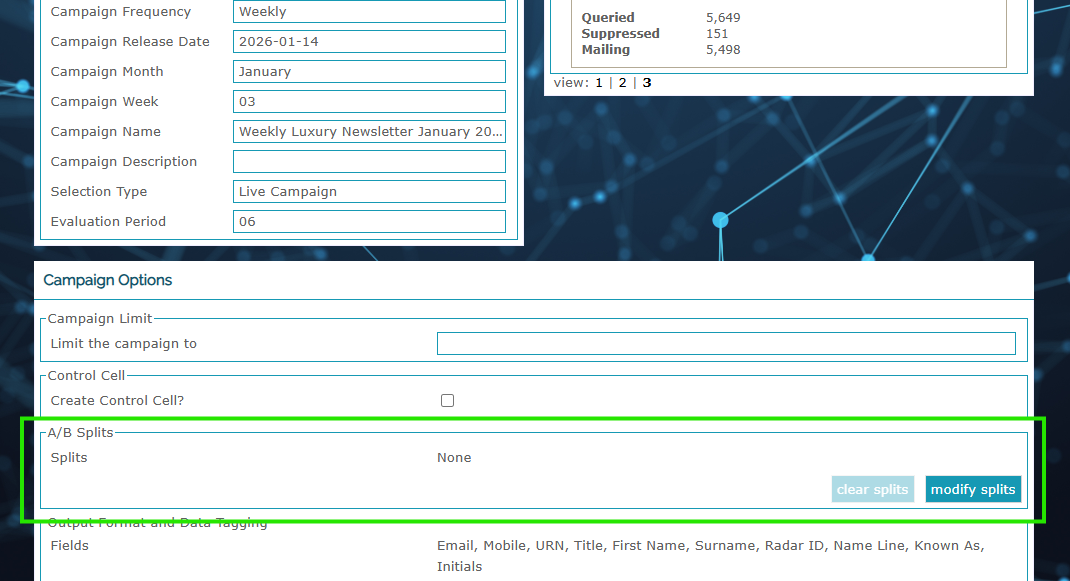The width and height of the screenshot is (1070, 581).
Task: Click the Control Cell group label
Action: click(x=87, y=375)
